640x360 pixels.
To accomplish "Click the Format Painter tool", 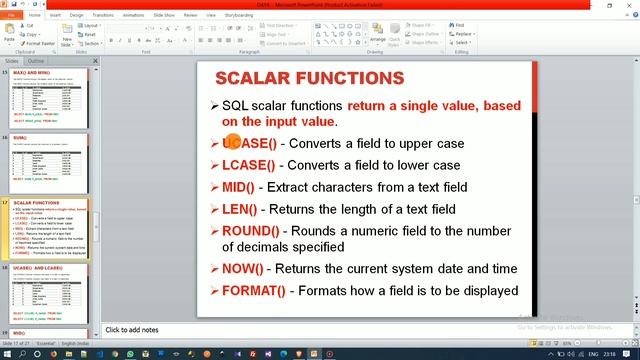I will point(38,43).
